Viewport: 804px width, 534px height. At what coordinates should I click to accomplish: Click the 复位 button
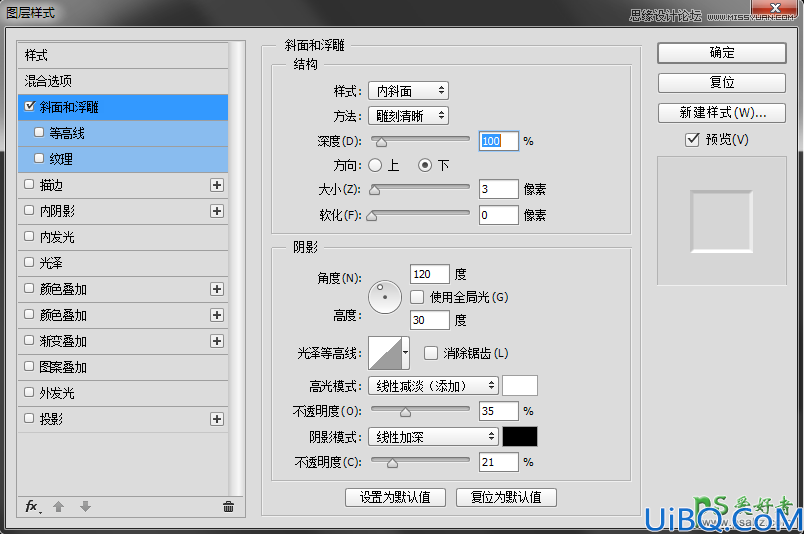(x=721, y=83)
